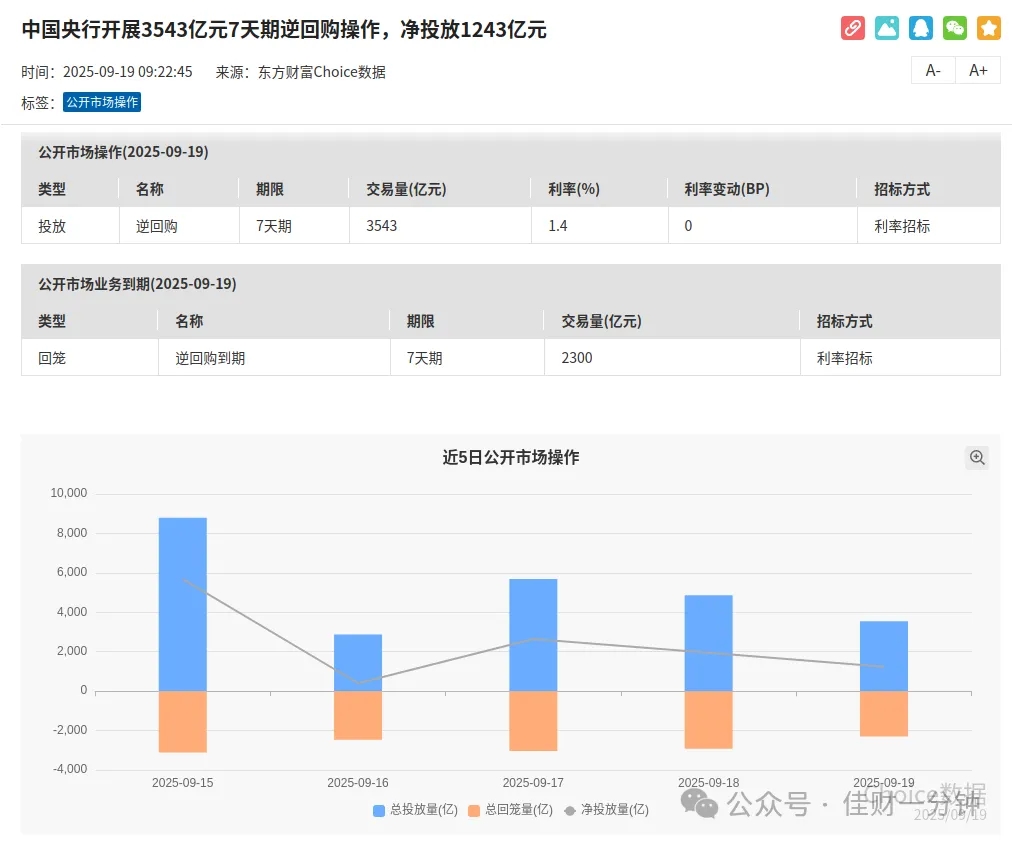The image size is (1012, 844).
Task: Click the 名称 header in the first table
Action: [150, 189]
